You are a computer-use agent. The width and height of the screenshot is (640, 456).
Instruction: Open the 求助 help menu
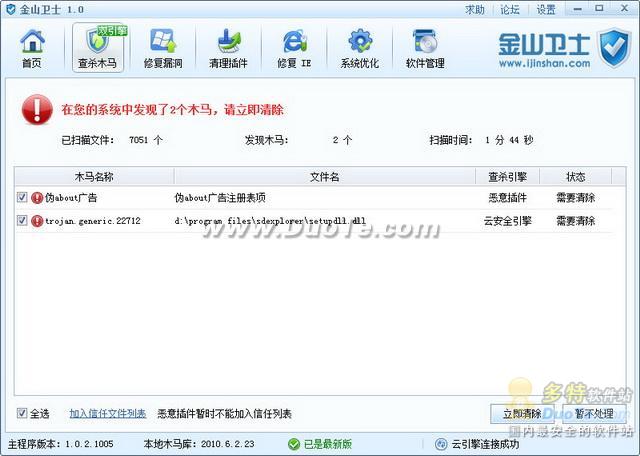tap(475, 9)
